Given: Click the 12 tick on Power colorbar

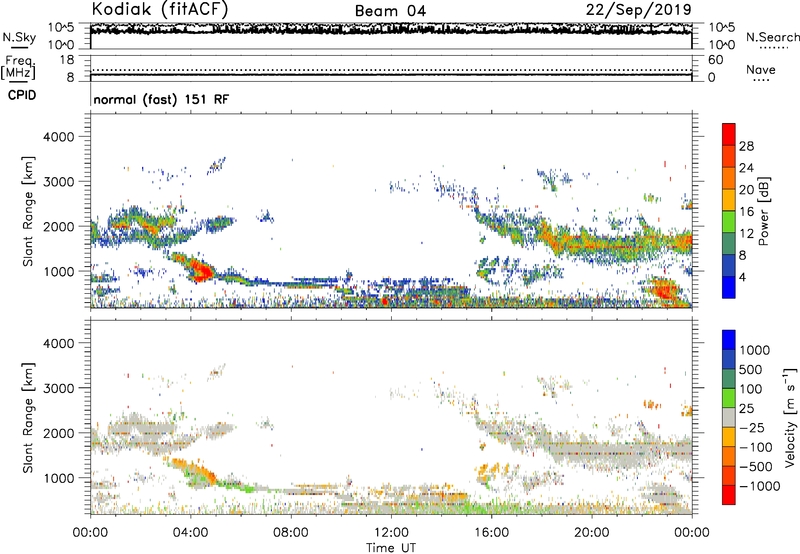Looking at the screenshot, I should tap(746, 233).
